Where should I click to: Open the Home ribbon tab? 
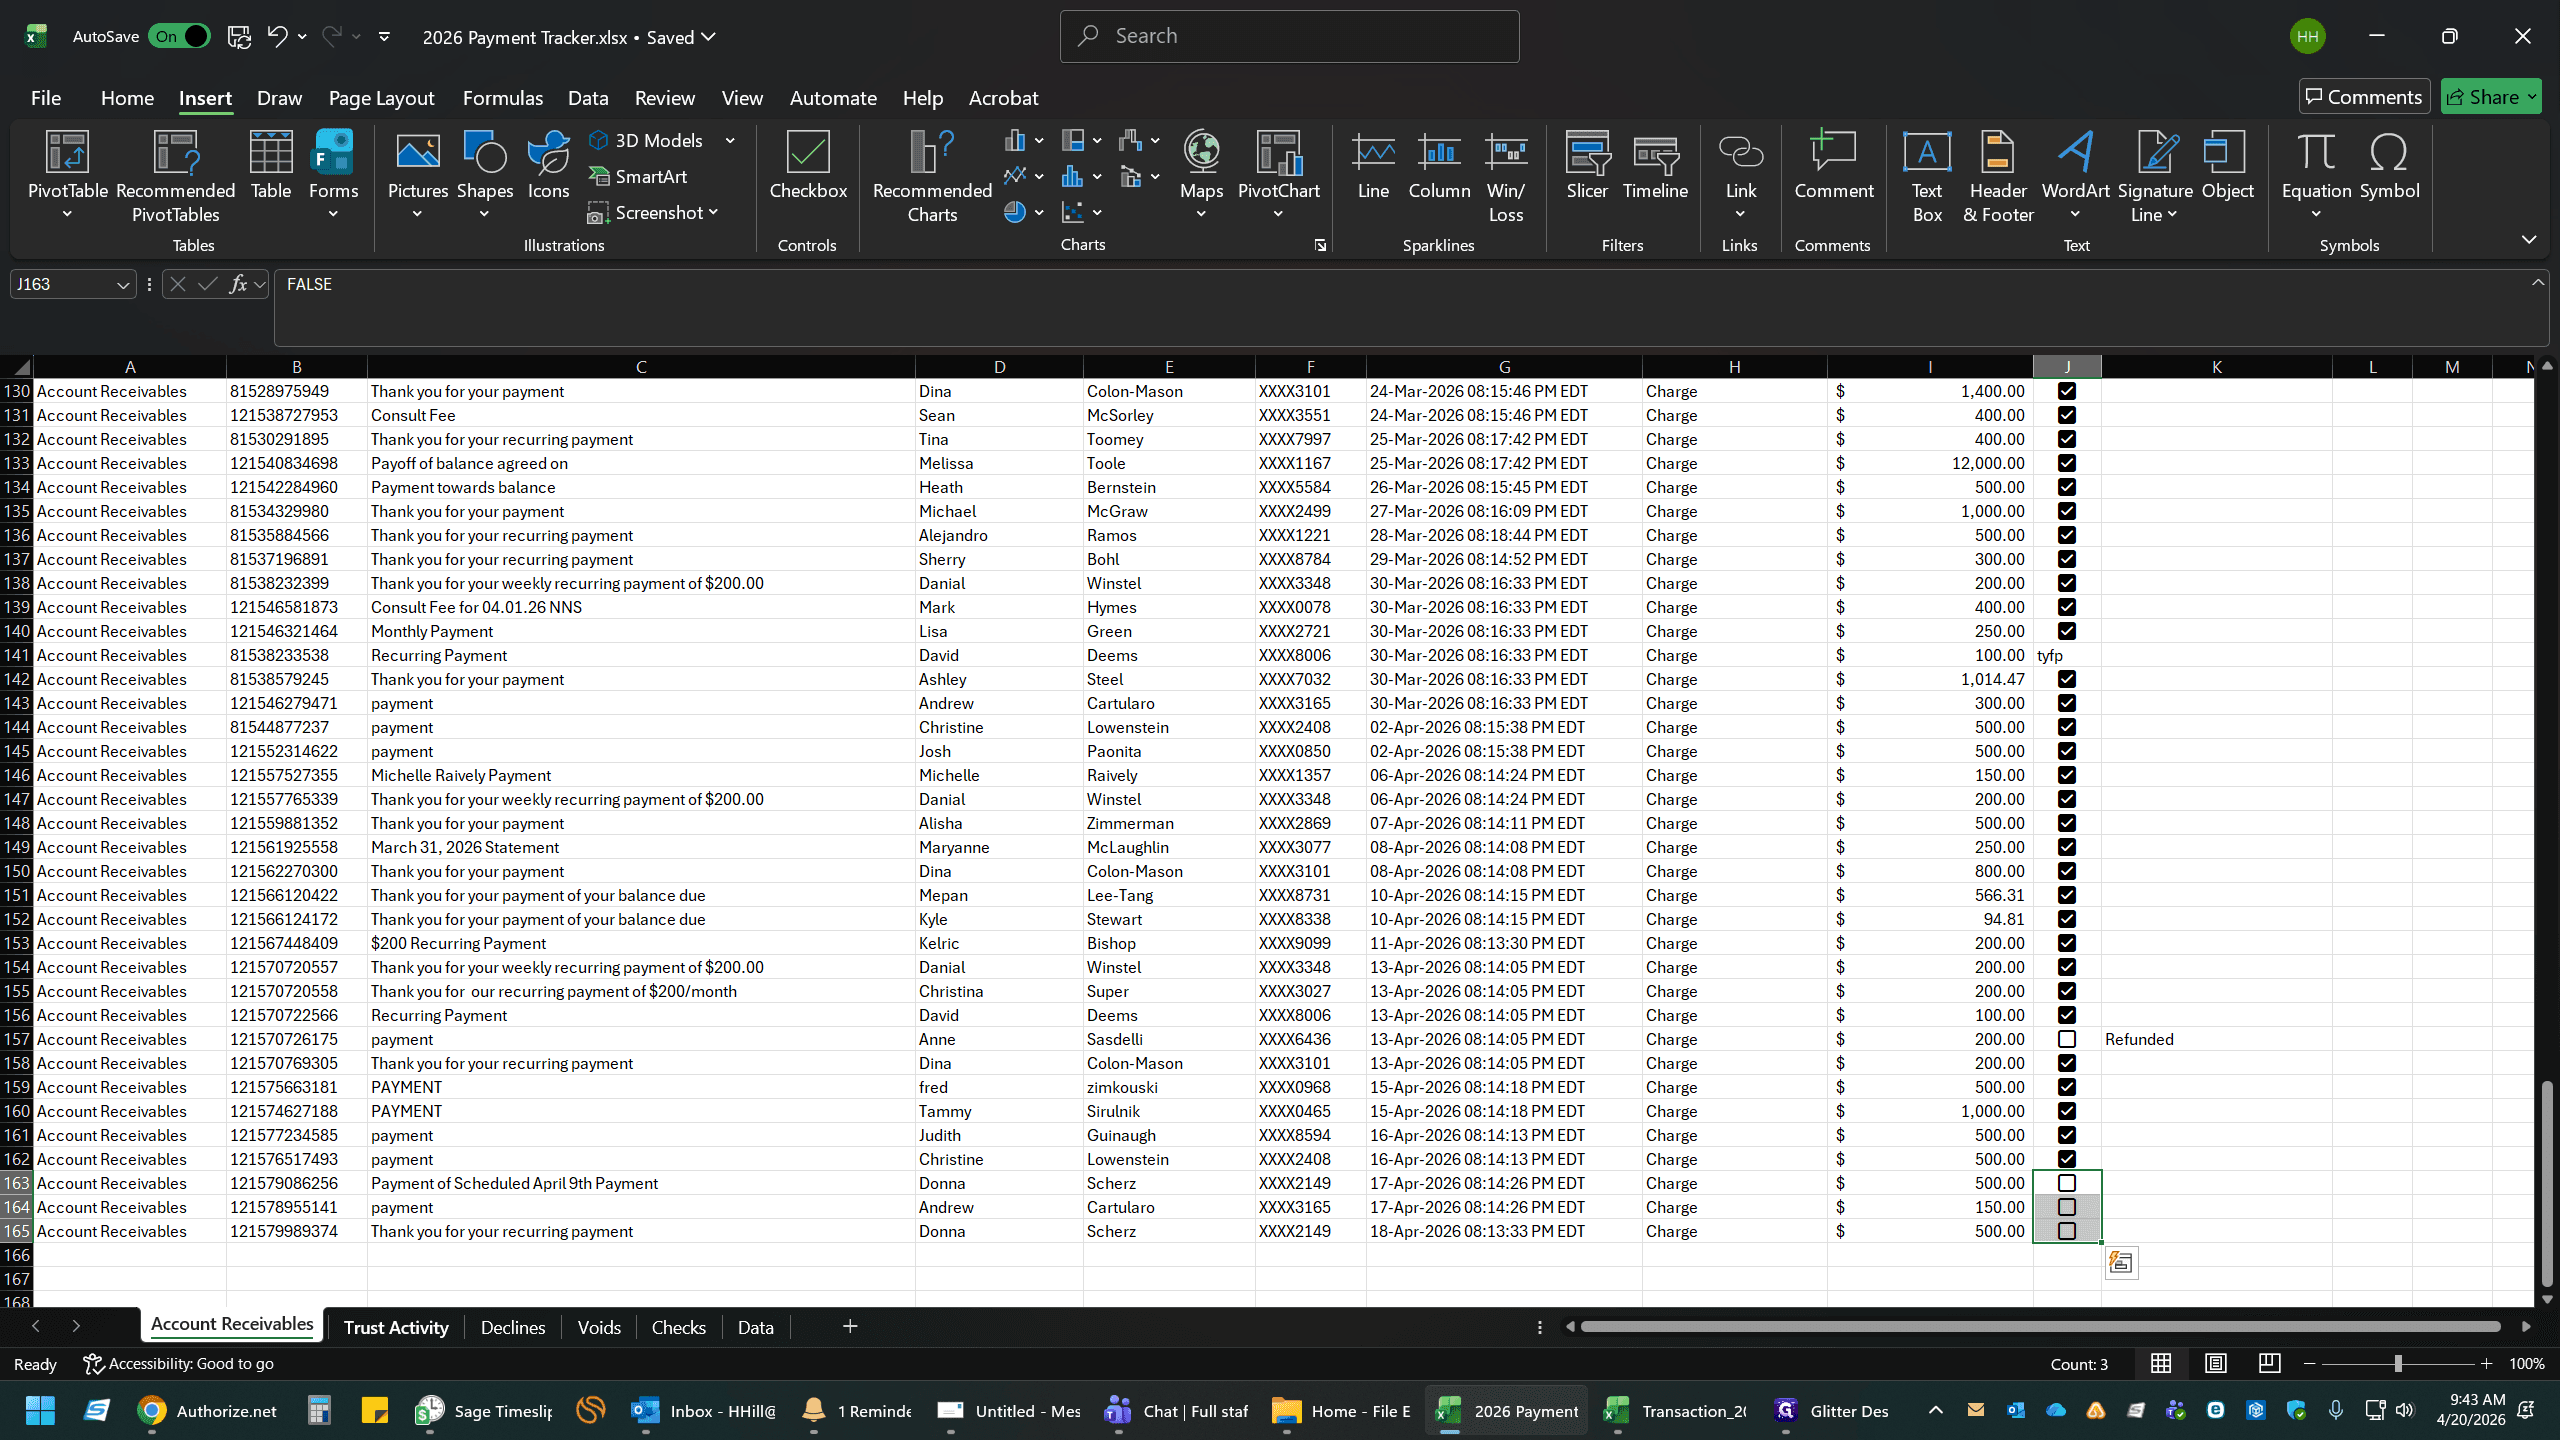[x=127, y=98]
